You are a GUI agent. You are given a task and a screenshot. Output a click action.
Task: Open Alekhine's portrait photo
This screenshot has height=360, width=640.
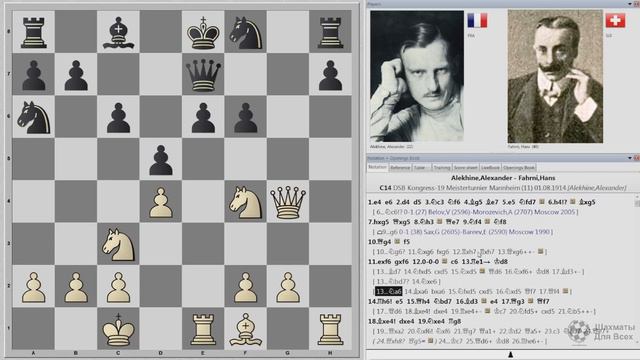416,76
